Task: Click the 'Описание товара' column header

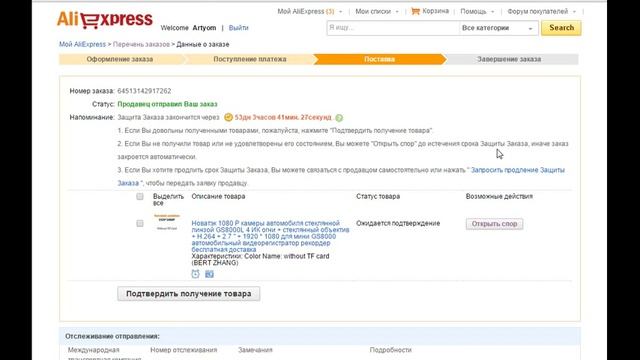Action: [218, 196]
